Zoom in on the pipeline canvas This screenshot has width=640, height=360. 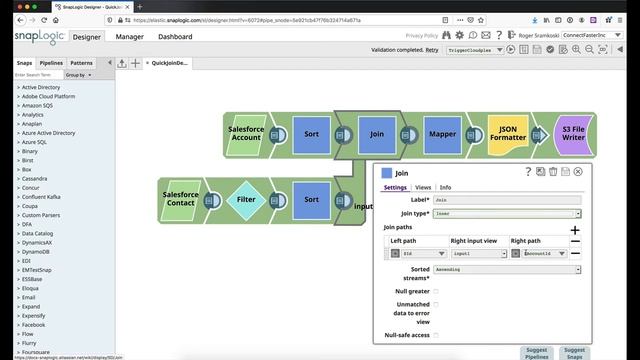tap(576, 50)
